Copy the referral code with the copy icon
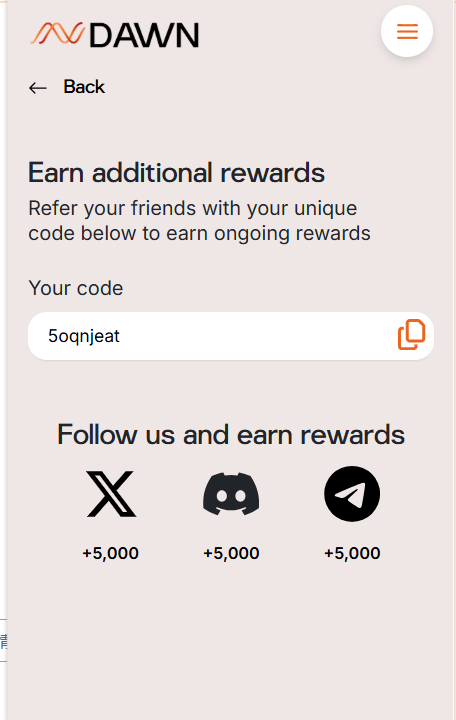This screenshot has height=720, width=456. (x=411, y=335)
